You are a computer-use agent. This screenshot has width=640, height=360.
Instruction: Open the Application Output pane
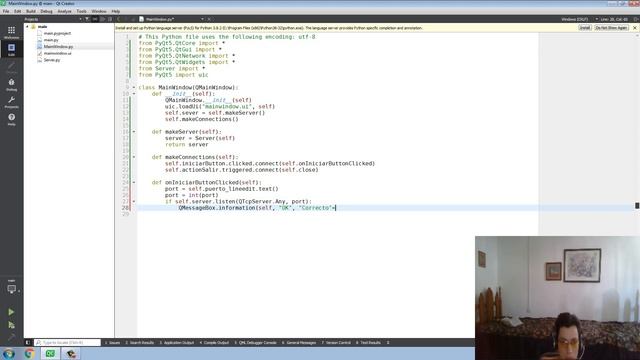177,342
